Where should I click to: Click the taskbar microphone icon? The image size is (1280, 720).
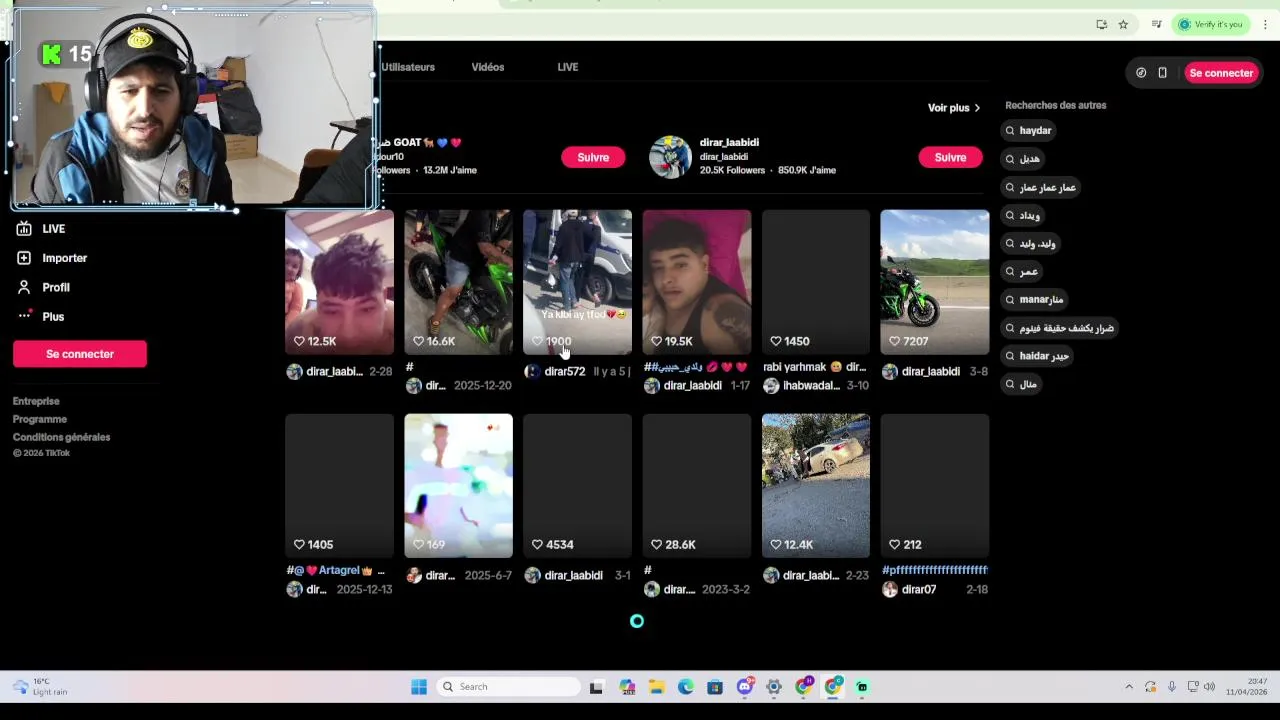(1171, 687)
